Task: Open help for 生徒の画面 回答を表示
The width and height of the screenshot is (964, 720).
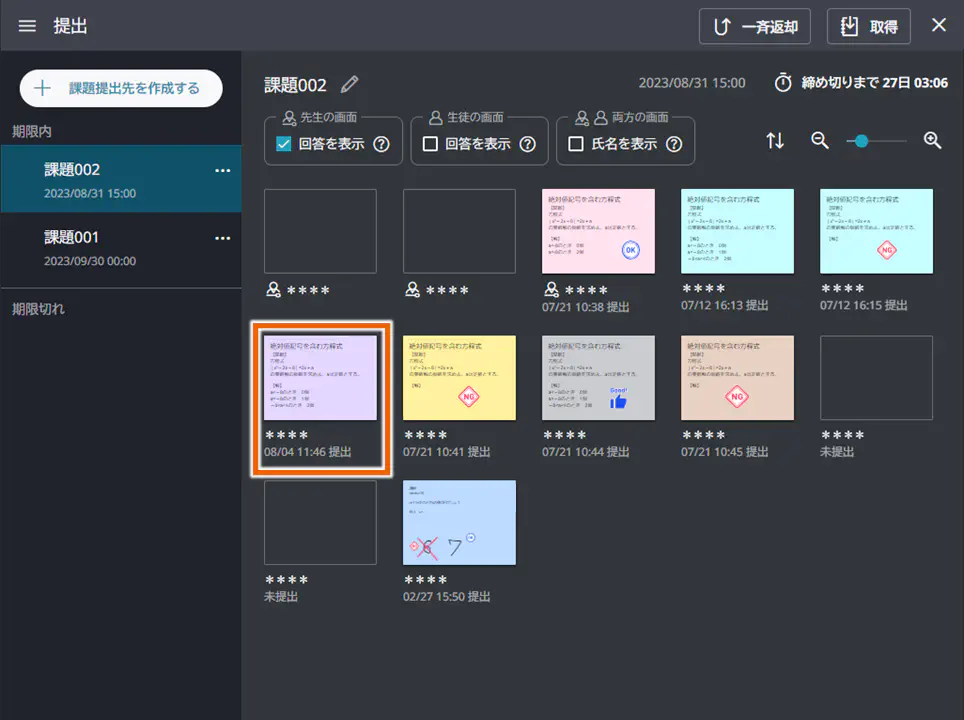Action: 527,144
